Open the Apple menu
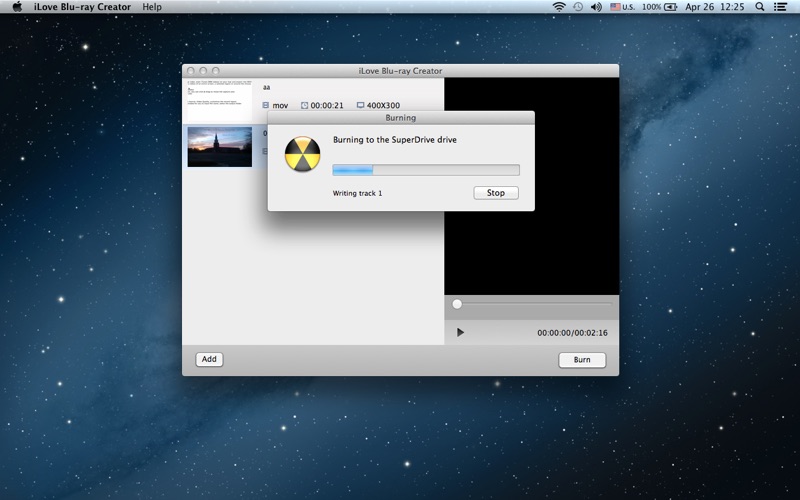Screen dimensions: 800x500 point(17,7)
